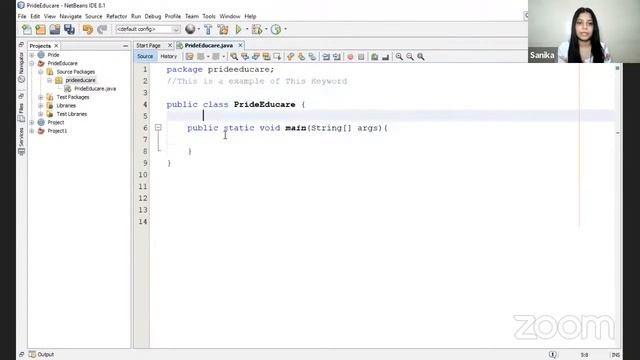Open the default config dropdown
This screenshot has height=360, width=640.
pyautogui.click(x=147, y=29)
